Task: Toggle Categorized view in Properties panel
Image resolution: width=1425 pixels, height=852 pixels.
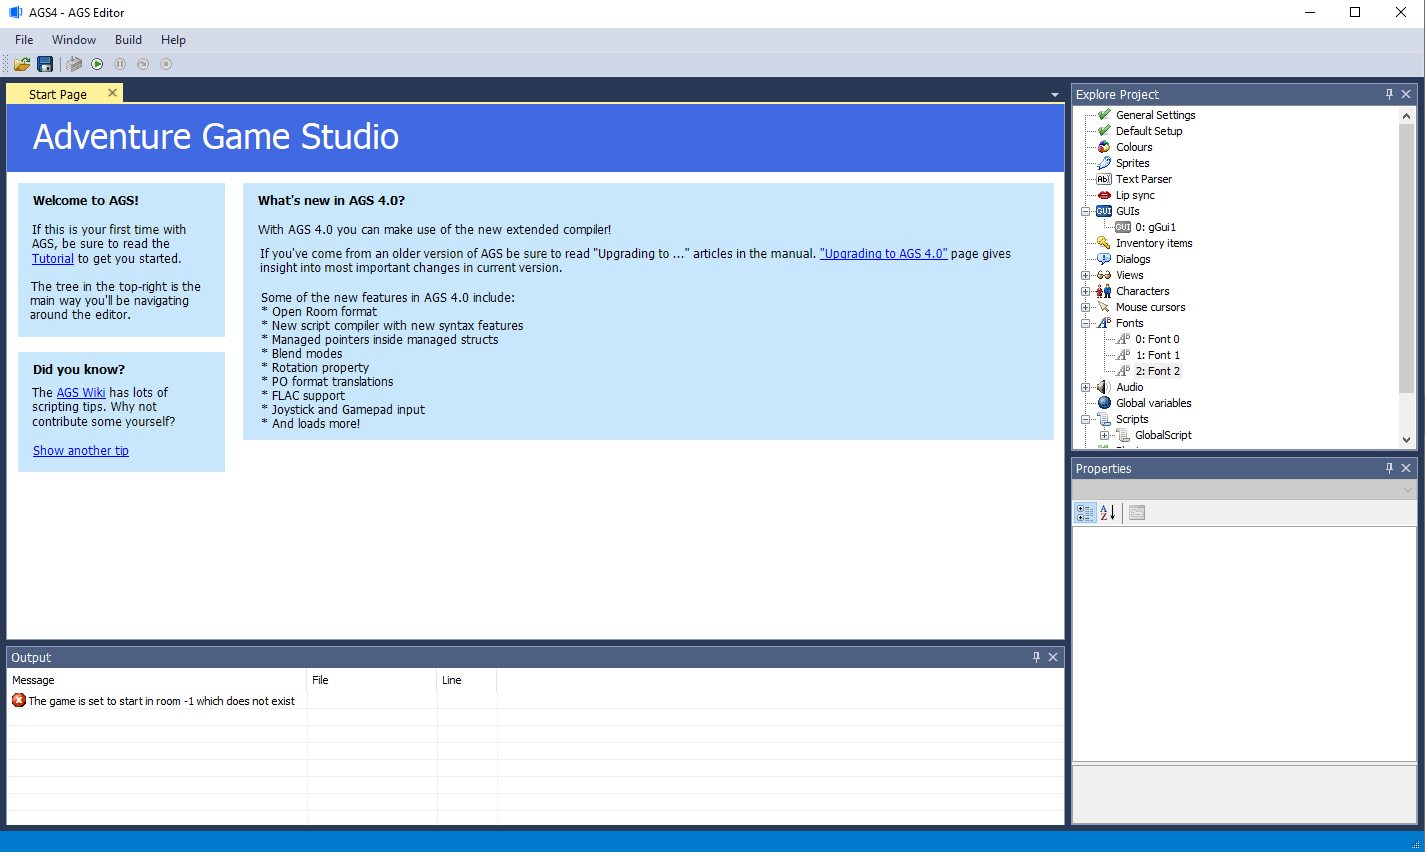Action: coord(1085,513)
